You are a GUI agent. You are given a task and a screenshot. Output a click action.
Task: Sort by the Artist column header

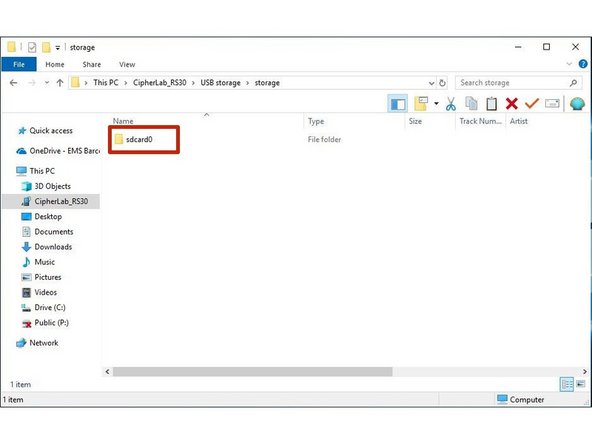coord(519,121)
